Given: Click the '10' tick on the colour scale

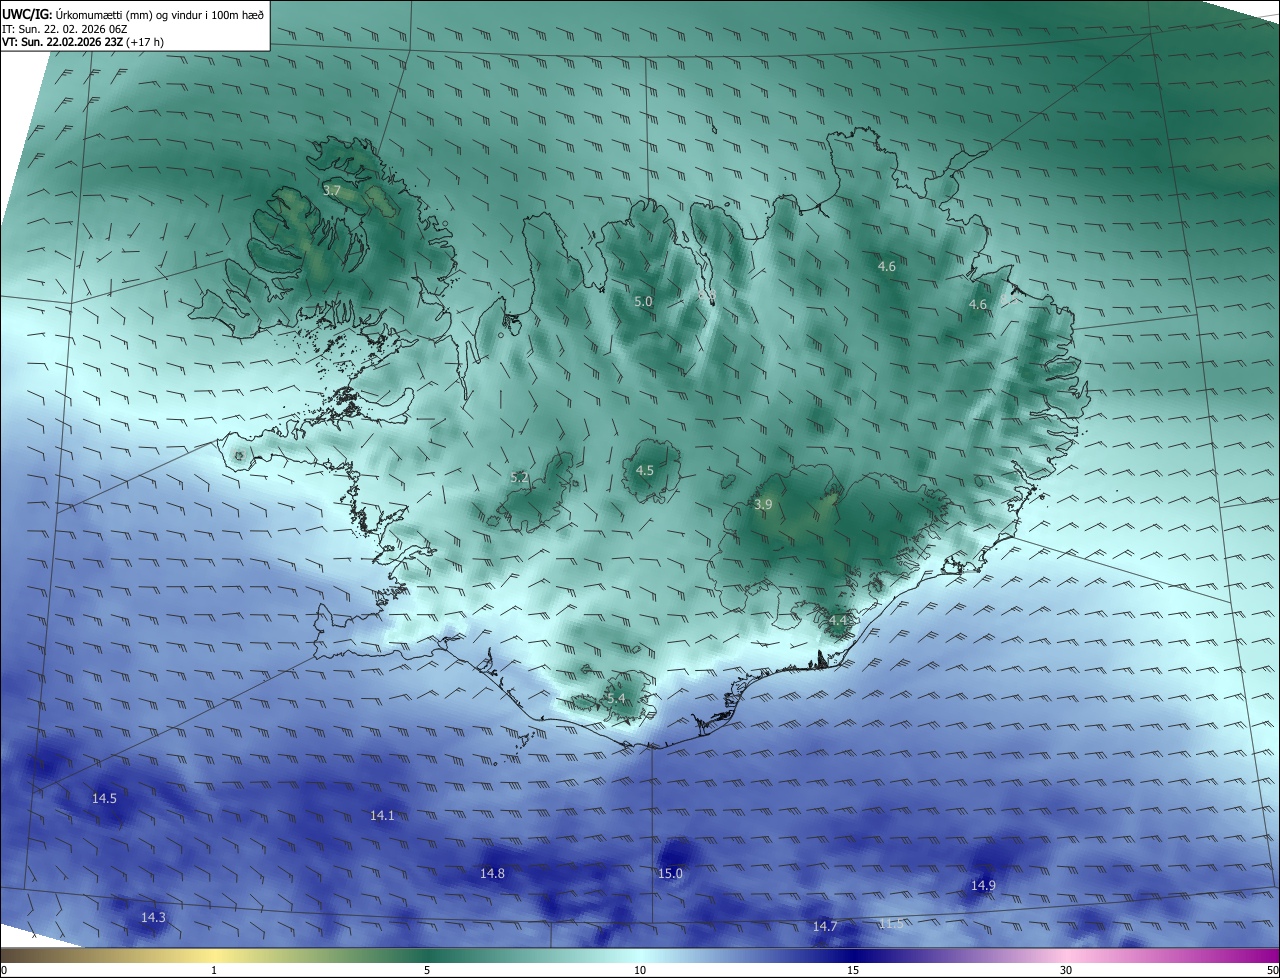Looking at the screenshot, I should (640, 970).
